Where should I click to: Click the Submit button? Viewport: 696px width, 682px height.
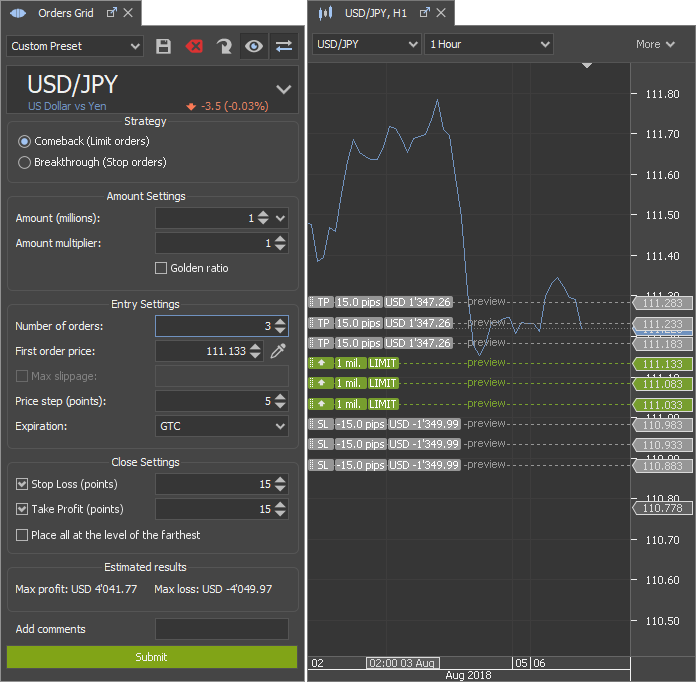(152, 657)
